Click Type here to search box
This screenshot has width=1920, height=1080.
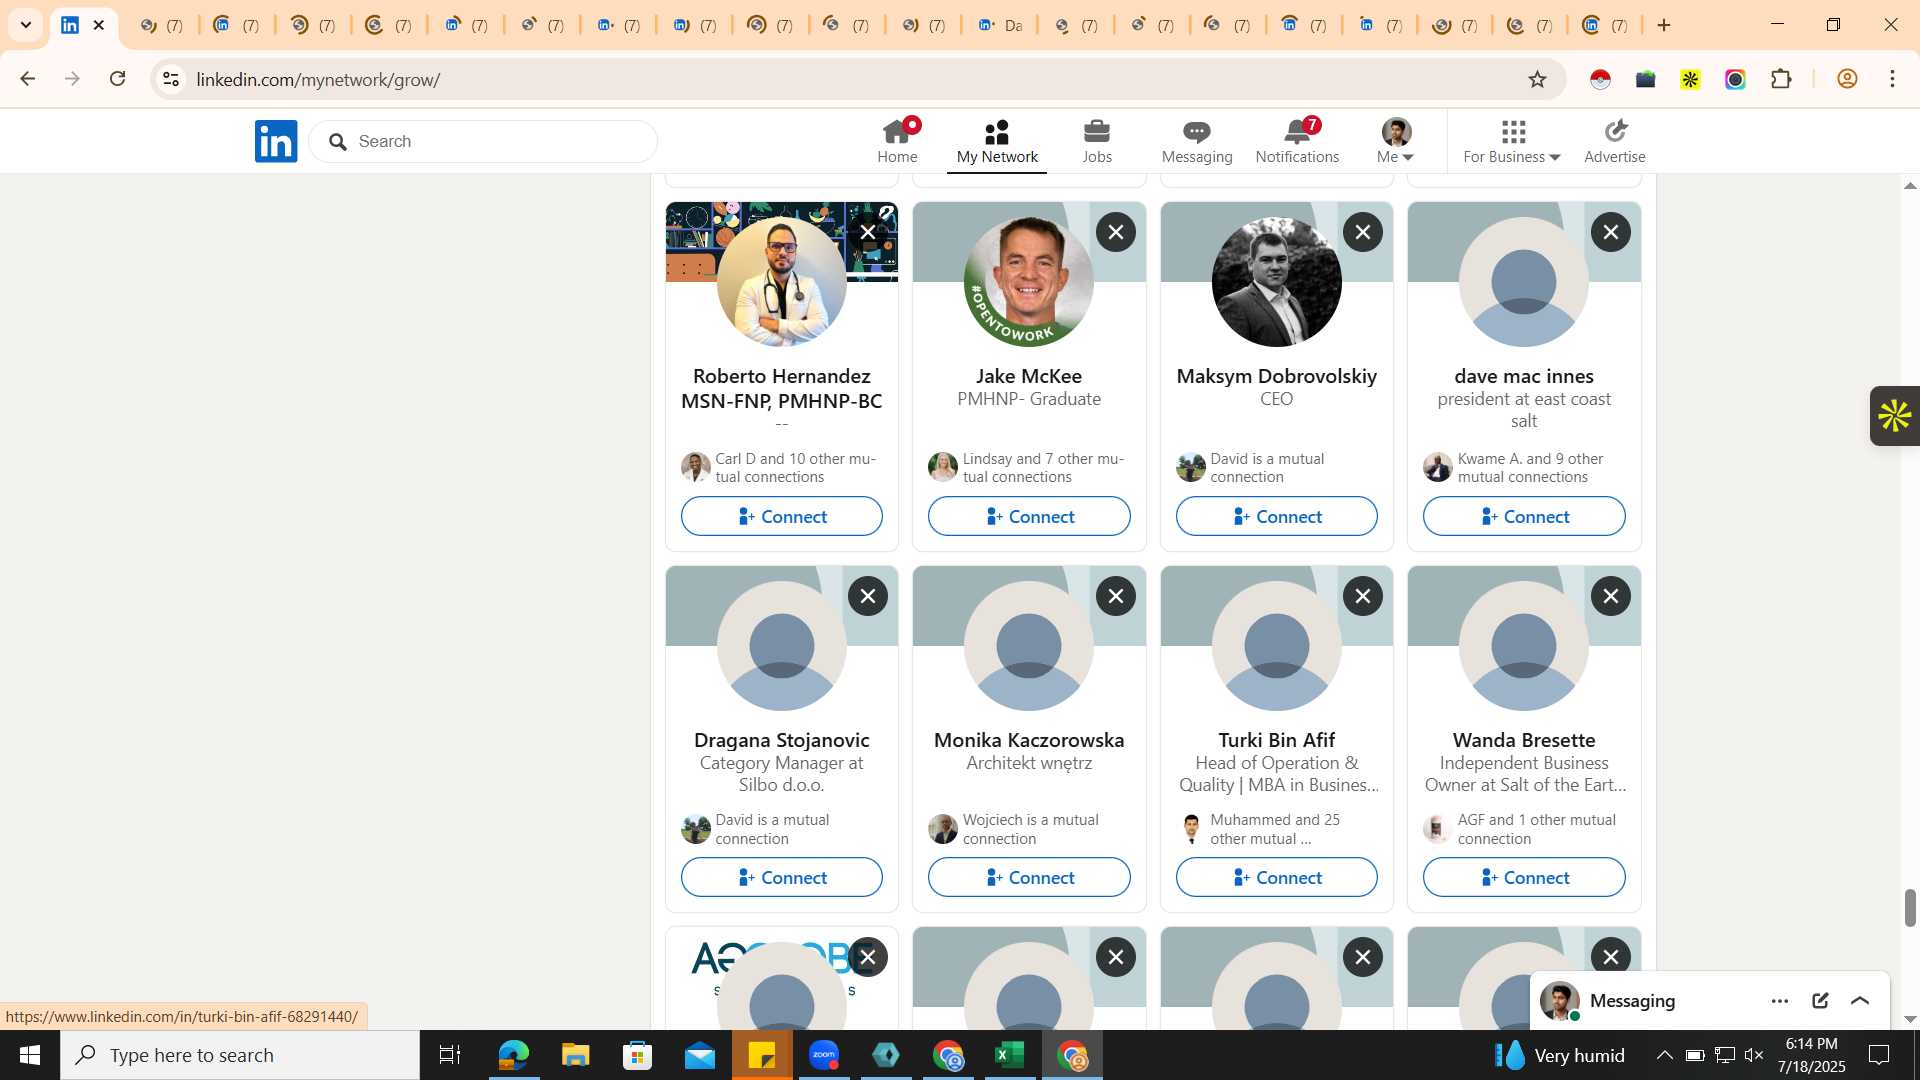[x=240, y=1055]
